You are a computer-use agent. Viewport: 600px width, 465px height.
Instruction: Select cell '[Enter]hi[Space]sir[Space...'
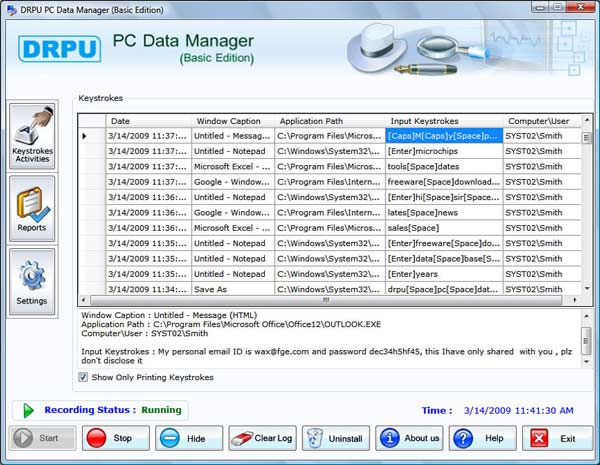click(x=444, y=197)
